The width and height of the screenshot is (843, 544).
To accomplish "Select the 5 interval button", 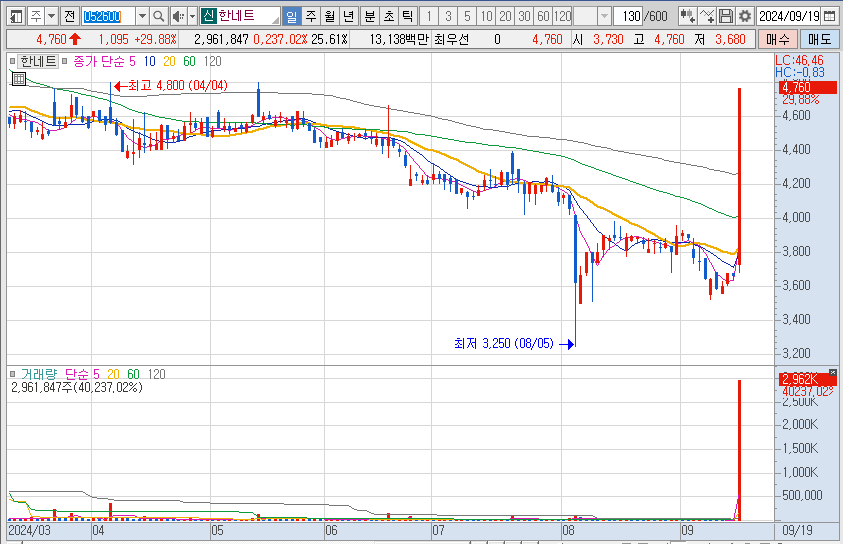I will point(467,16).
